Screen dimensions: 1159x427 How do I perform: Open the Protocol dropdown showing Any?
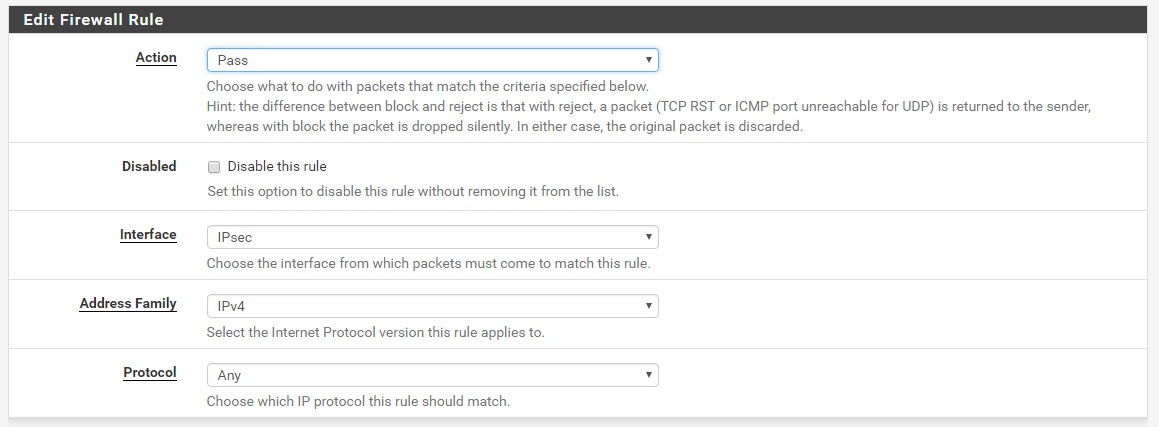point(432,375)
